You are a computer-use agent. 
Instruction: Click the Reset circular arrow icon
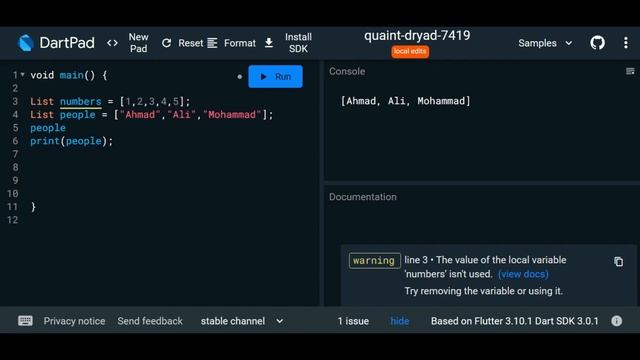tap(166, 43)
